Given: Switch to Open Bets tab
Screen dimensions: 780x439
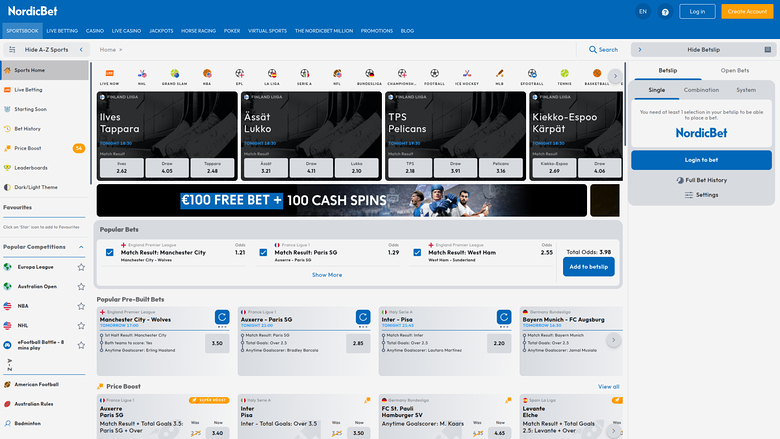Looking at the screenshot, I should pyautogui.click(x=735, y=71).
